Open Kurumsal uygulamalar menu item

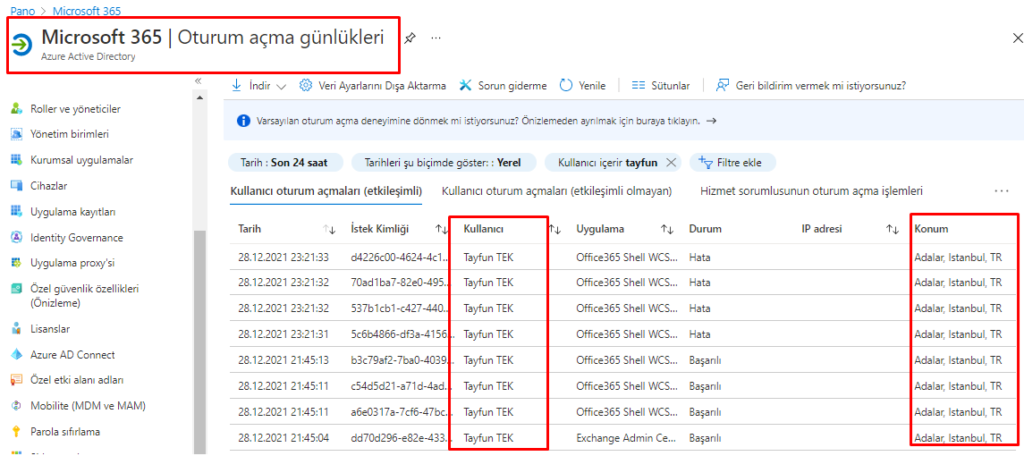[82, 160]
